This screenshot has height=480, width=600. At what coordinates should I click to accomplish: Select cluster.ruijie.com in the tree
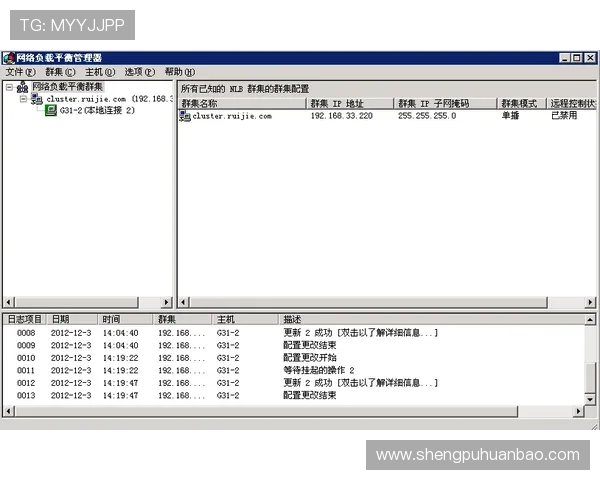click(x=109, y=99)
